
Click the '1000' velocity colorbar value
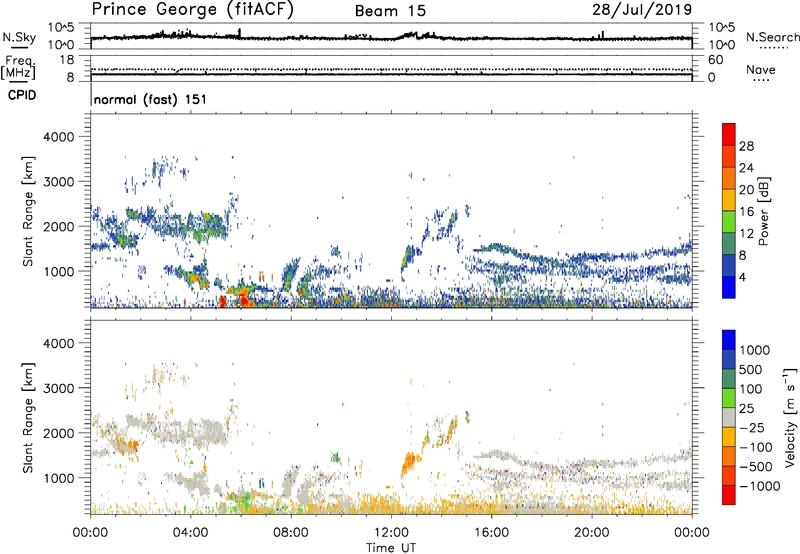pyautogui.click(x=755, y=350)
